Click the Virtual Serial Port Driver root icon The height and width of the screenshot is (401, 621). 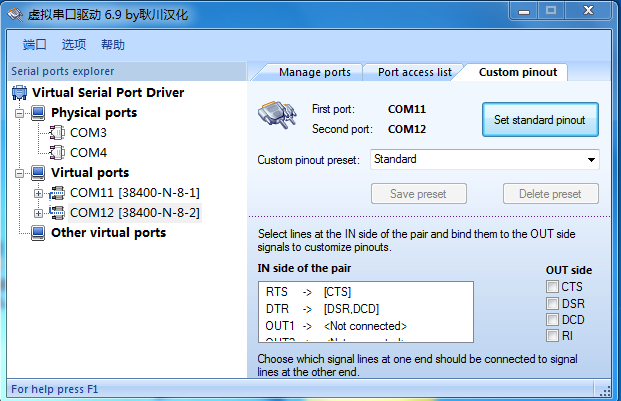tap(19, 93)
